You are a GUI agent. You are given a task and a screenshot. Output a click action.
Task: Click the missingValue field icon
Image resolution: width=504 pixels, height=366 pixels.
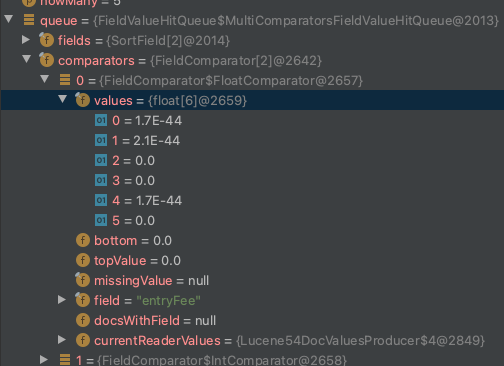point(82,280)
